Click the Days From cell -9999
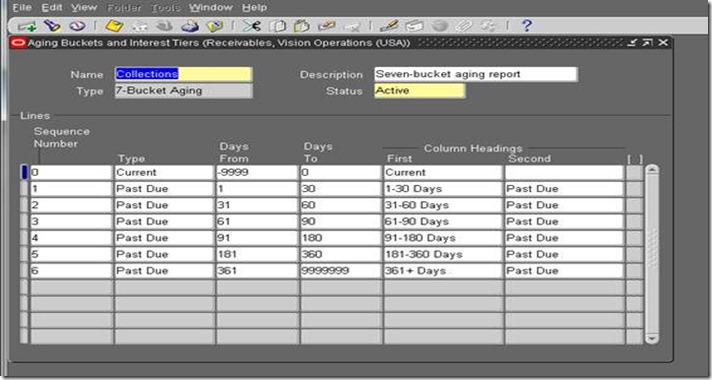This screenshot has height=380, width=712. click(x=257, y=173)
